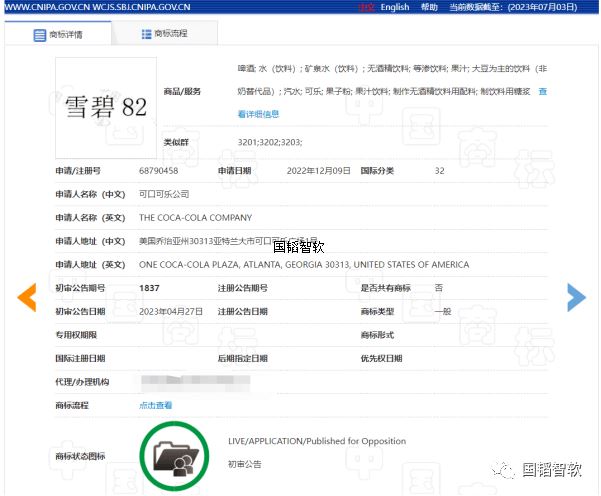Screen dimensions: 601x496
Task: Open the 商标详情 tab
Action: click(x=58, y=33)
